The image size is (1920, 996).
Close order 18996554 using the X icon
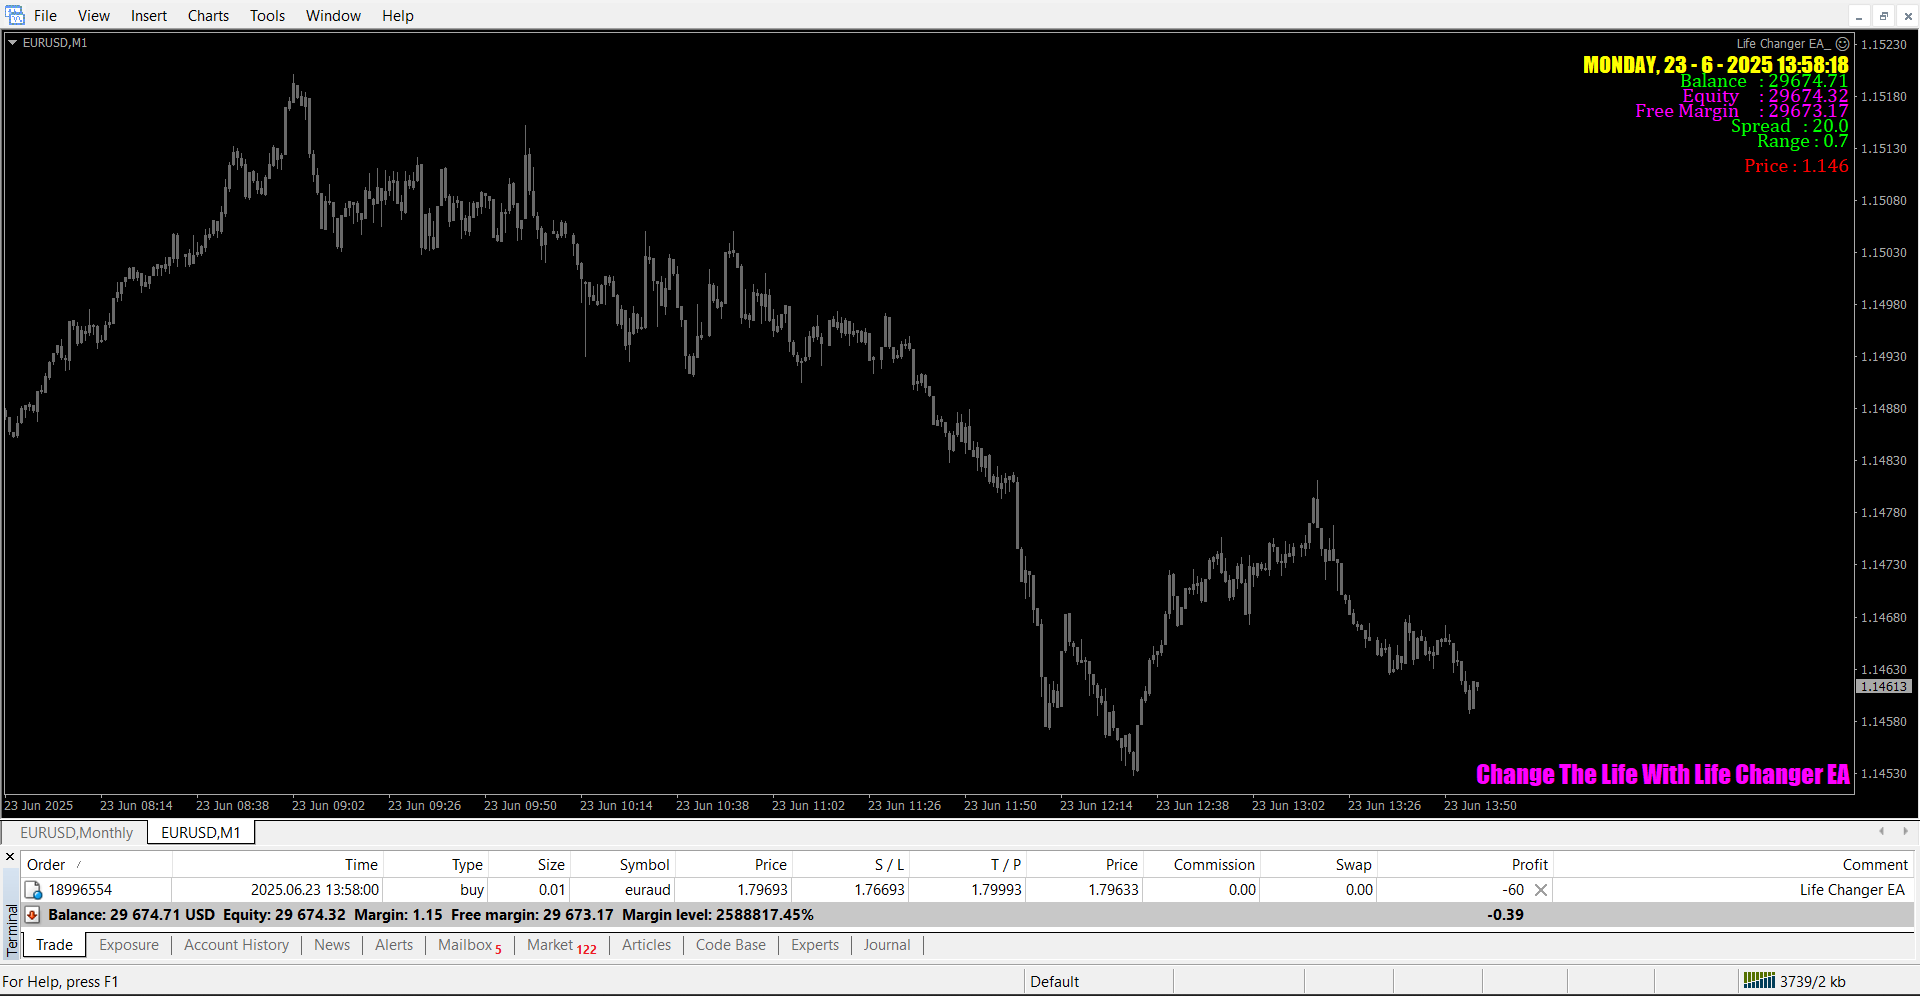click(x=1541, y=890)
